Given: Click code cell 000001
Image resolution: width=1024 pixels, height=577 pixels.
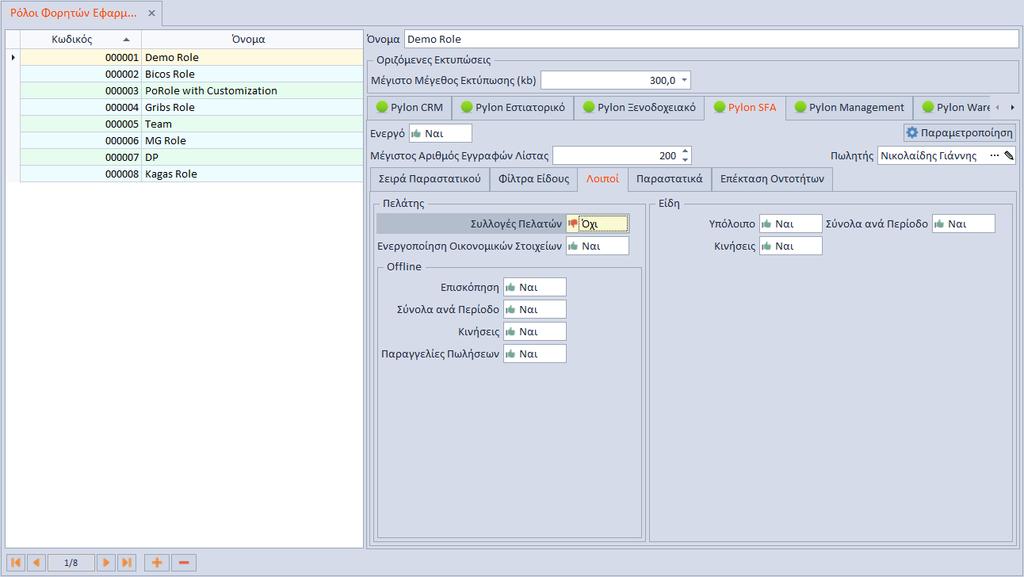Looking at the screenshot, I should 81,57.
